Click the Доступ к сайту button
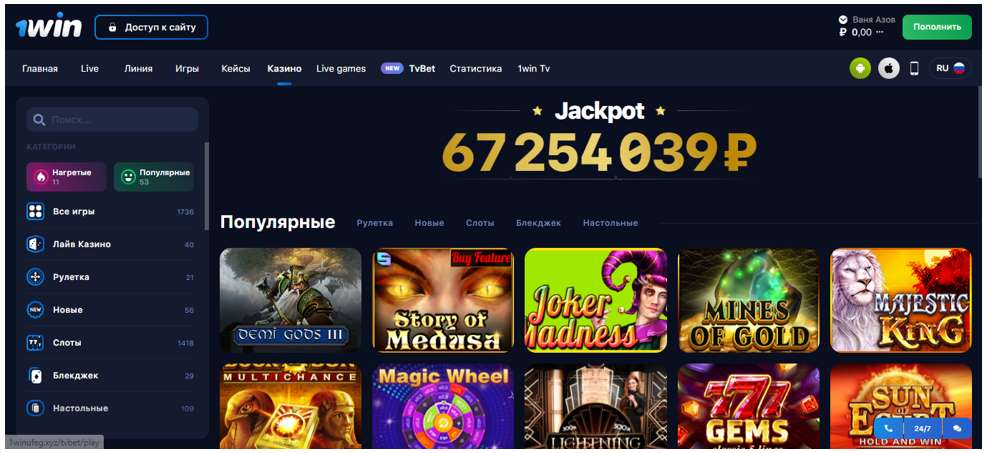The height and width of the screenshot is (453, 997). [x=151, y=27]
